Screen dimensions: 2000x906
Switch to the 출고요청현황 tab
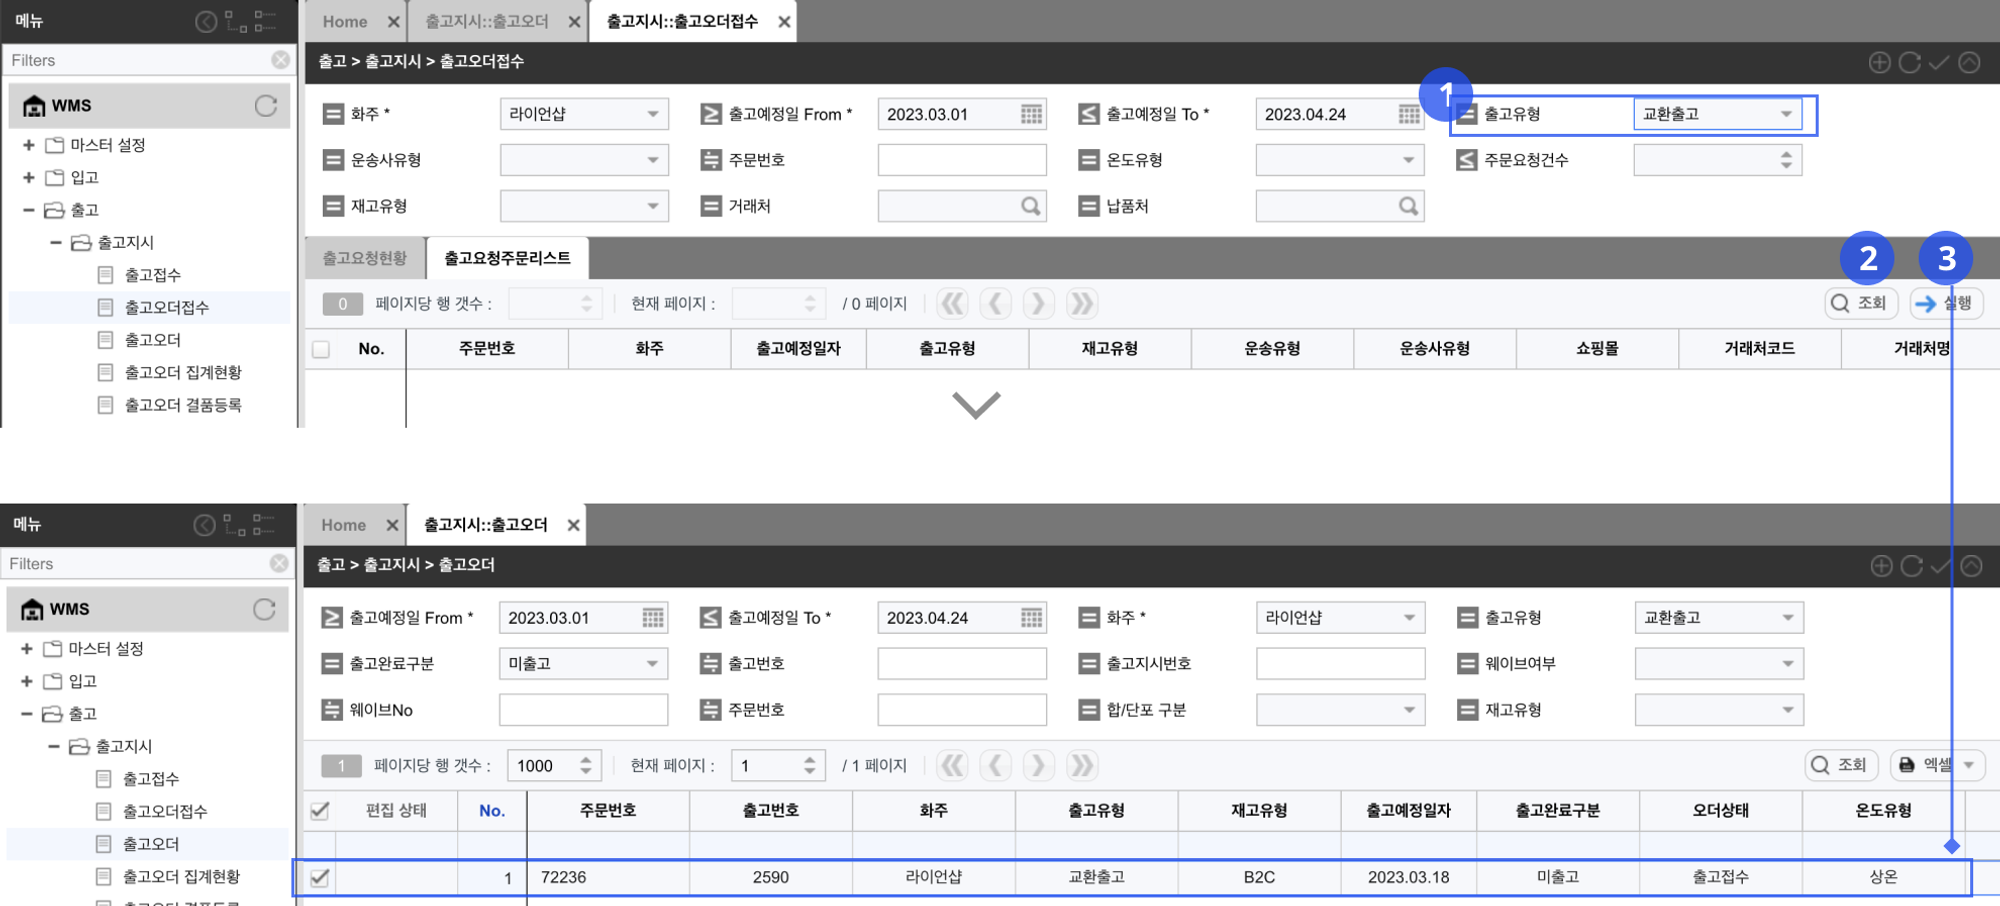(x=365, y=258)
